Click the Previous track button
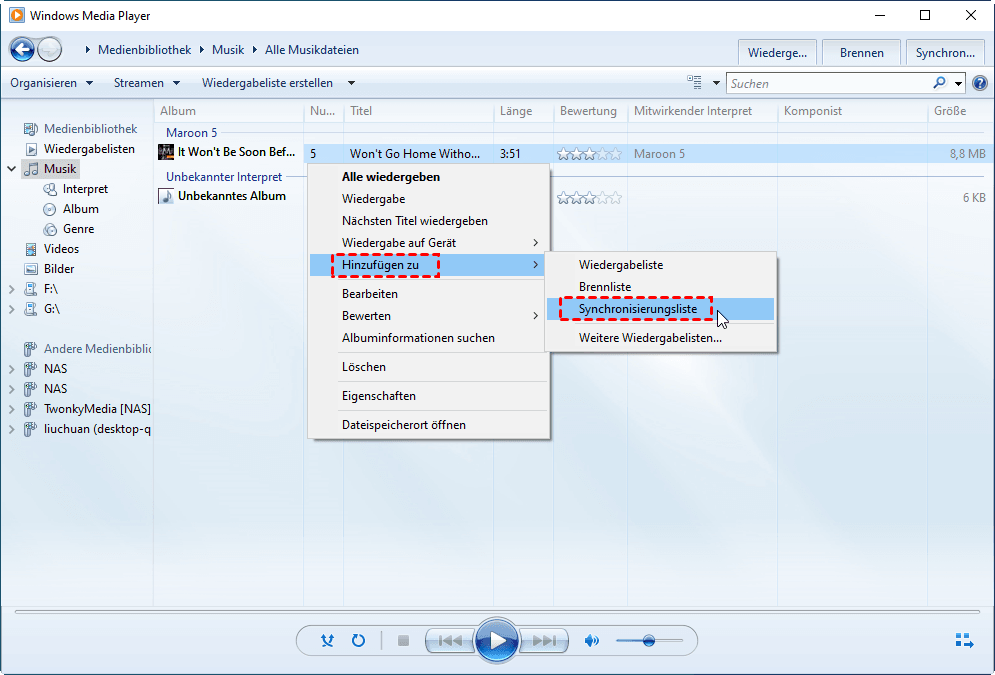Viewport: 995px width, 675px height. (x=450, y=641)
